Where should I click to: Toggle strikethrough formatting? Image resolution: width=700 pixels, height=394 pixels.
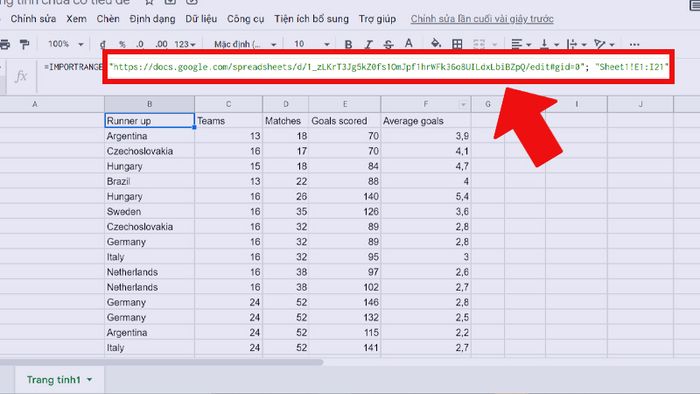point(388,44)
